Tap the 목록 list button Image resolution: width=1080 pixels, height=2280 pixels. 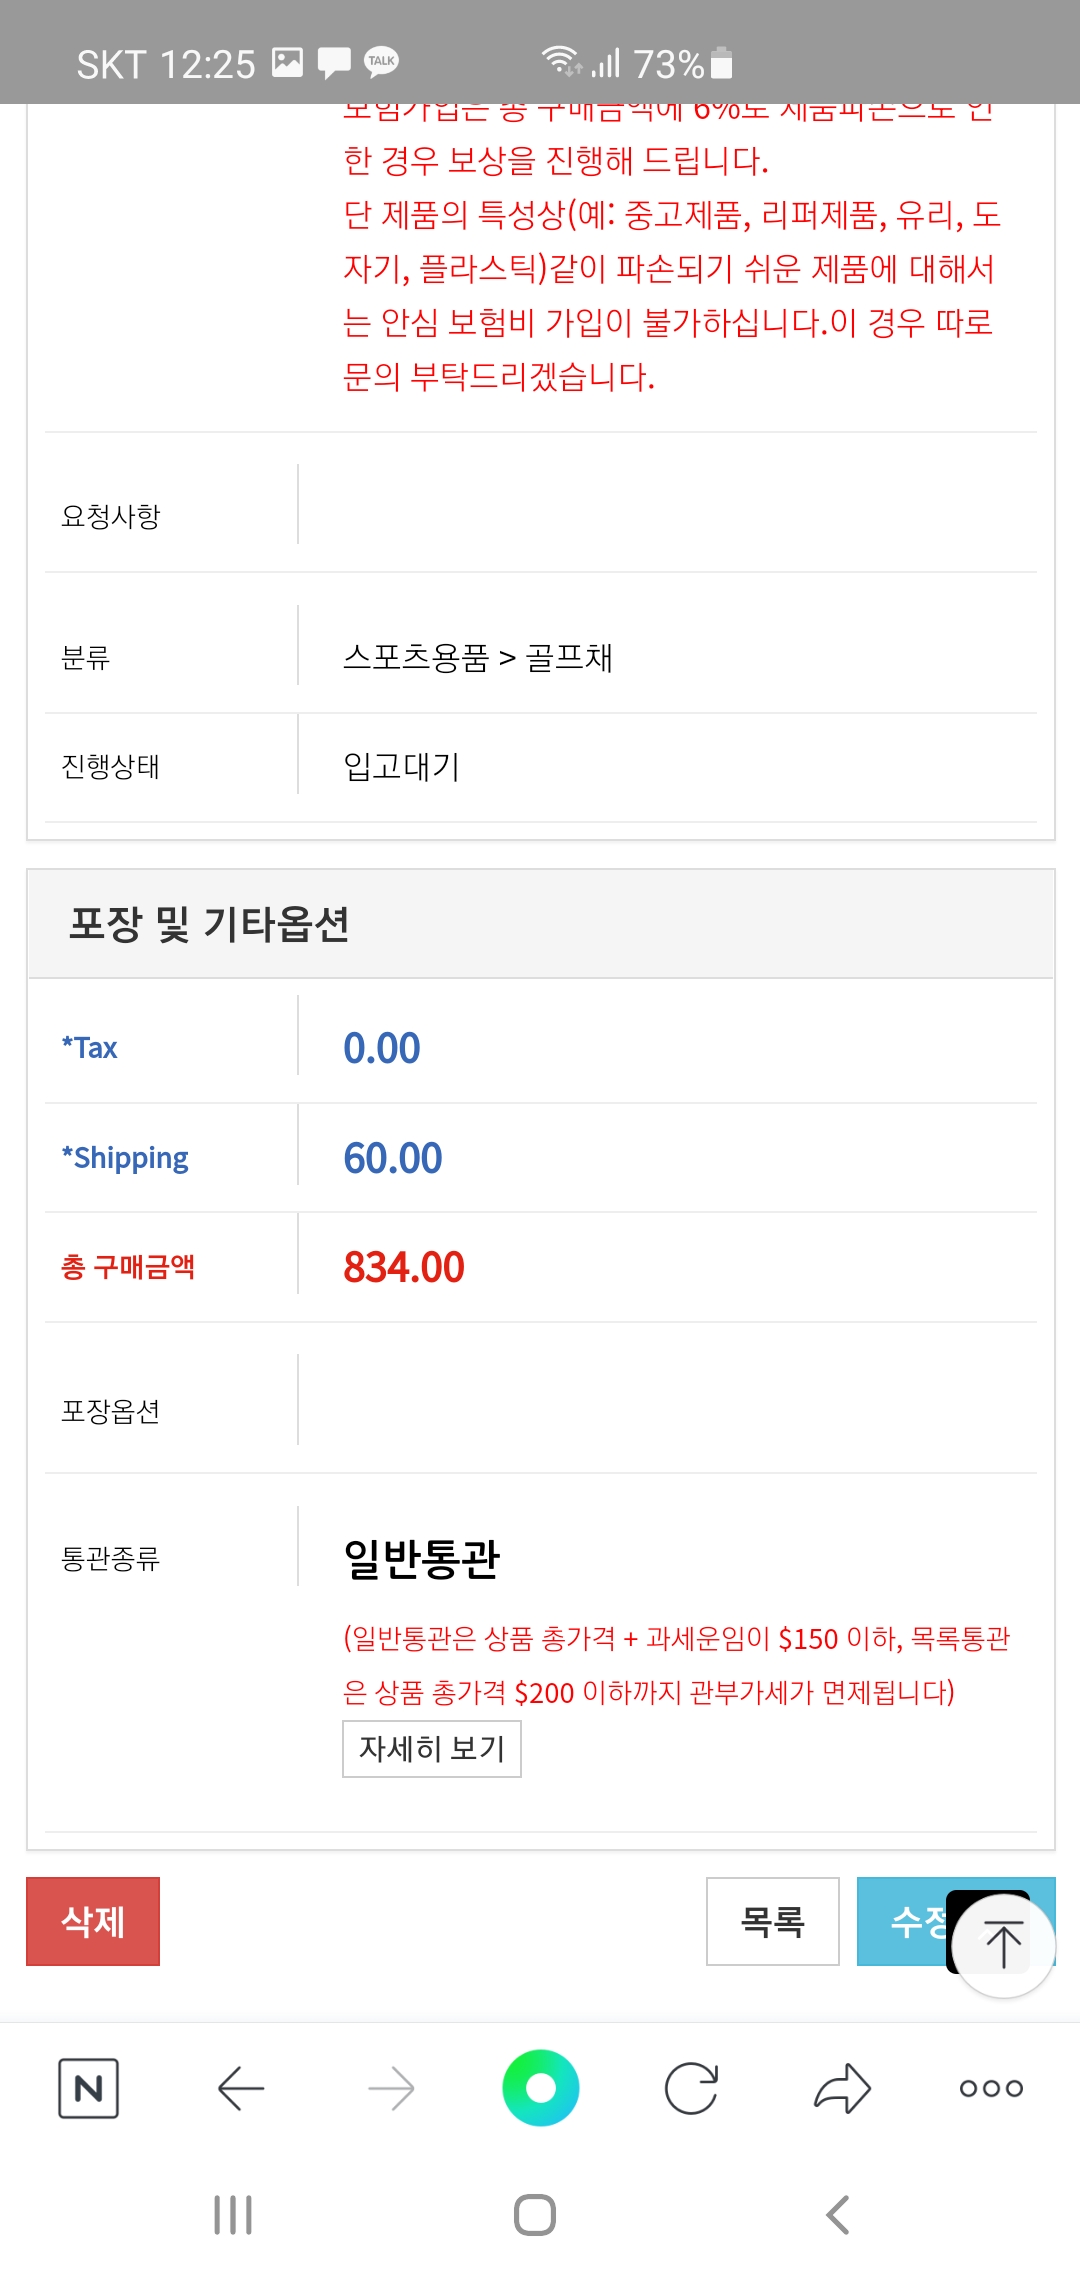point(772,1921)
